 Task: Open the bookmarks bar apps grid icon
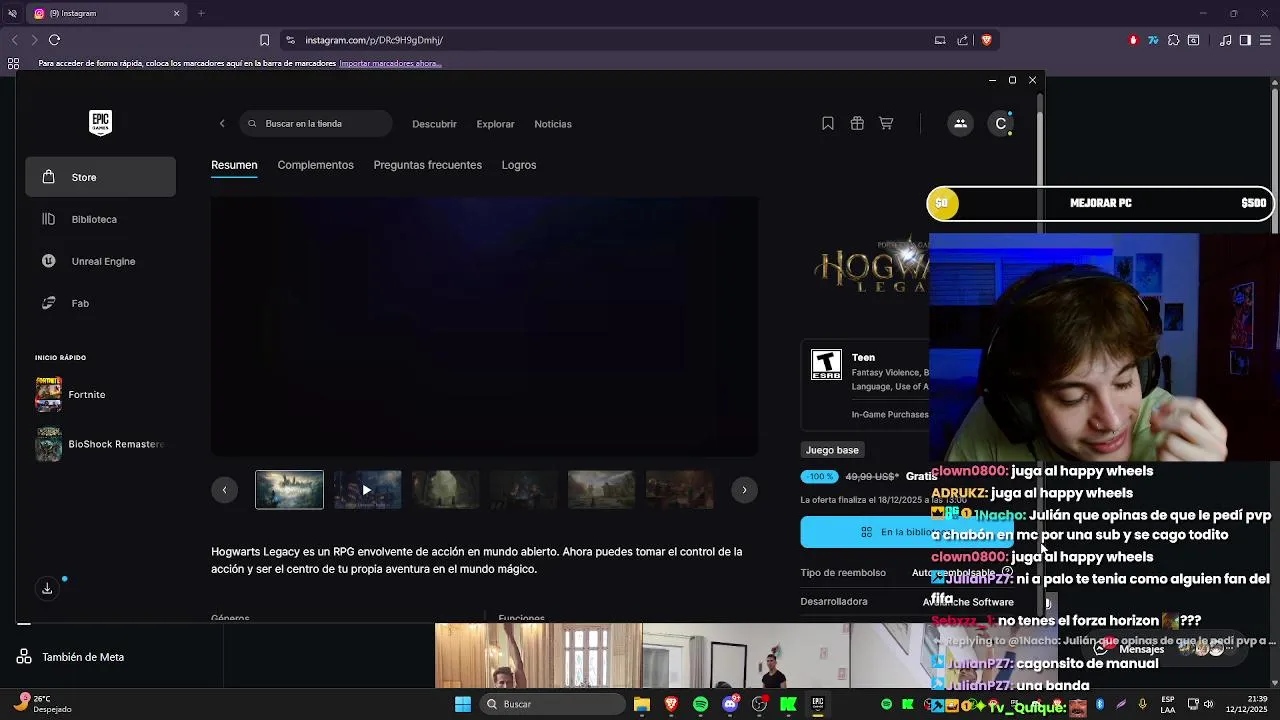pyautogui.click(x=13, y=63)
